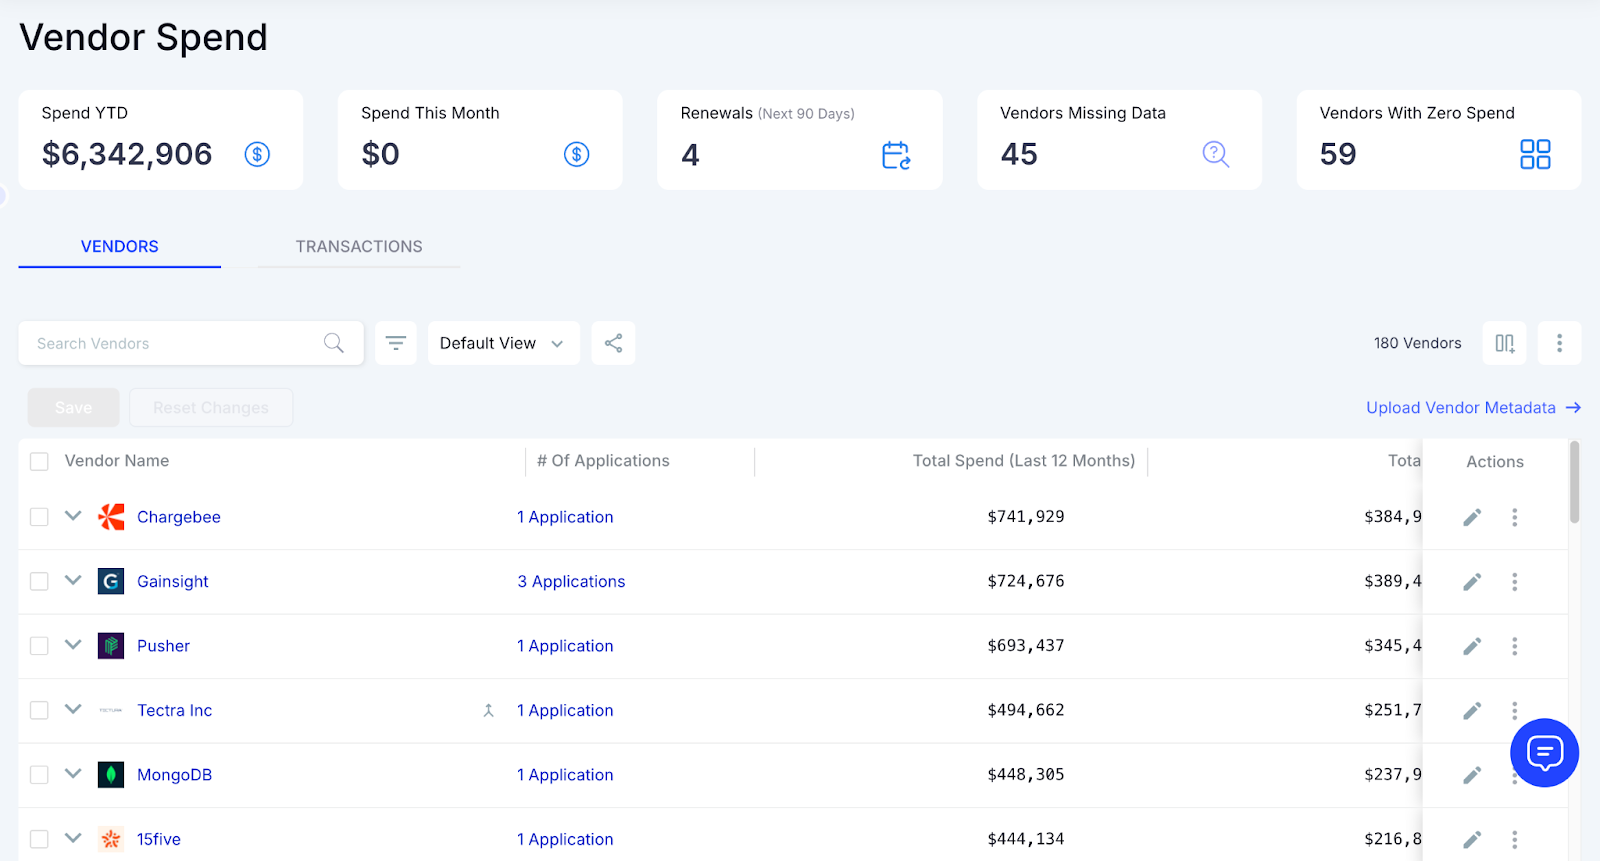Edit the Chargebee vendor row

[1472, 517]
